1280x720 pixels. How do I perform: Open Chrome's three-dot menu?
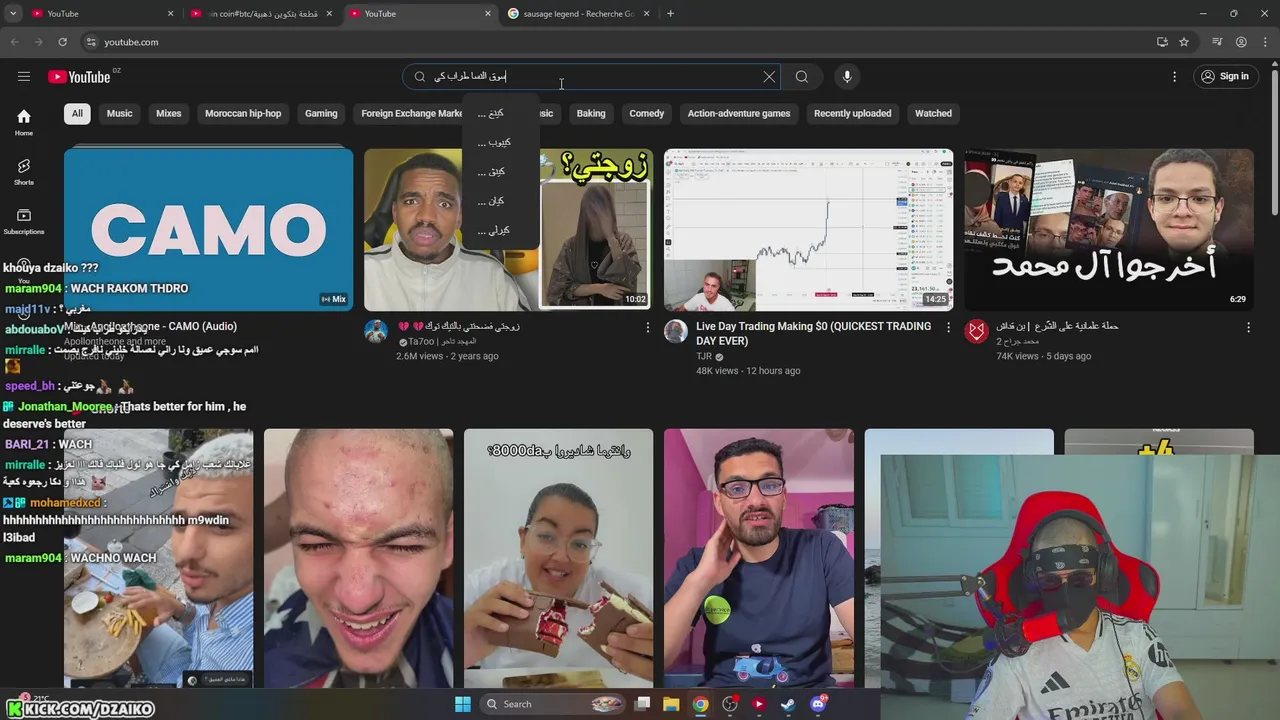click(1265, 42)
